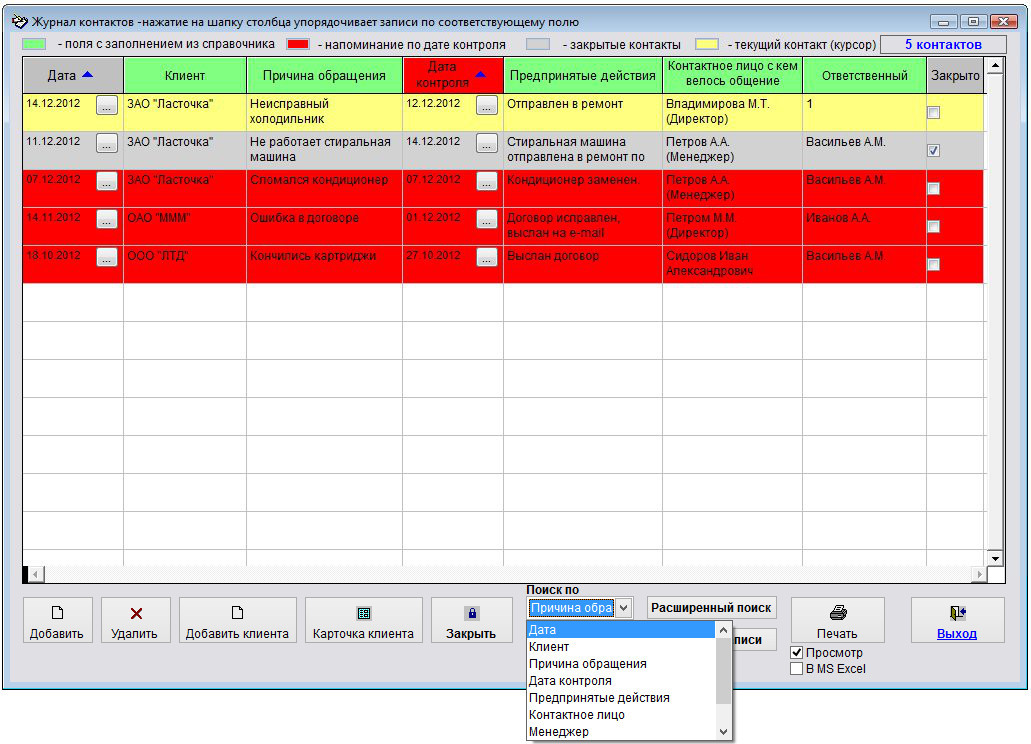Open the date picker for 14.12.2012 in the Дата column

pyautogui.click(x=107, y=105)
